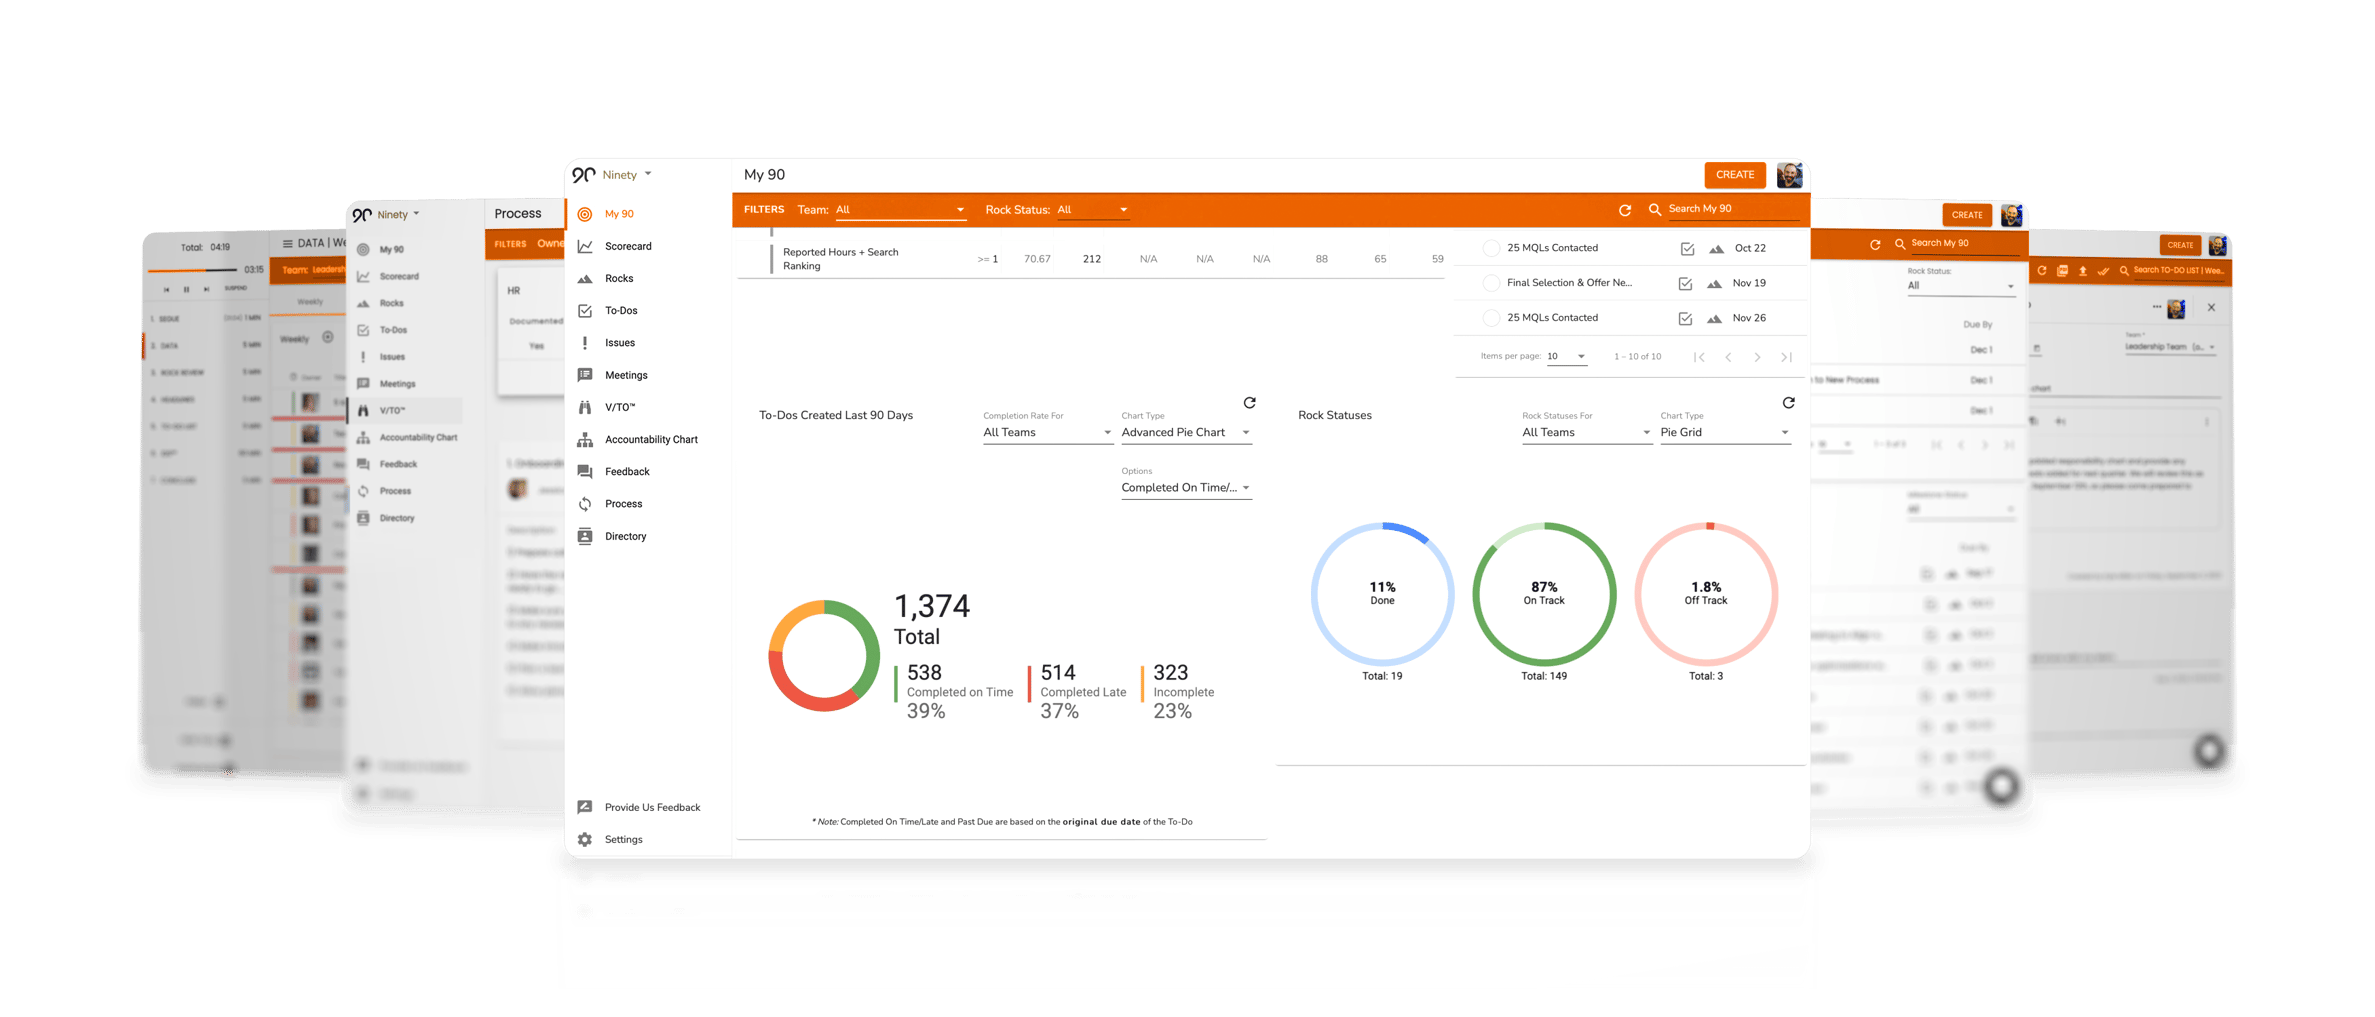Select the Accountability Chart section

click(650, 439)
